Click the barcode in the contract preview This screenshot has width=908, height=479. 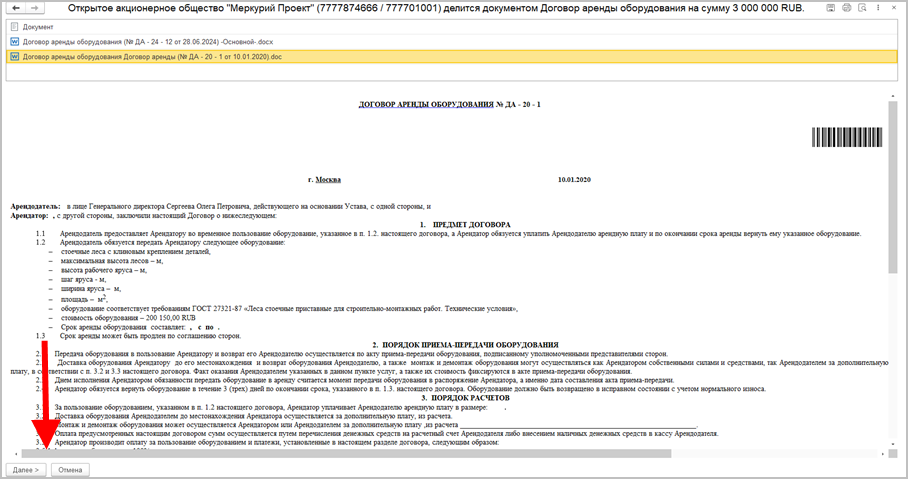click(x=847, y=137)
